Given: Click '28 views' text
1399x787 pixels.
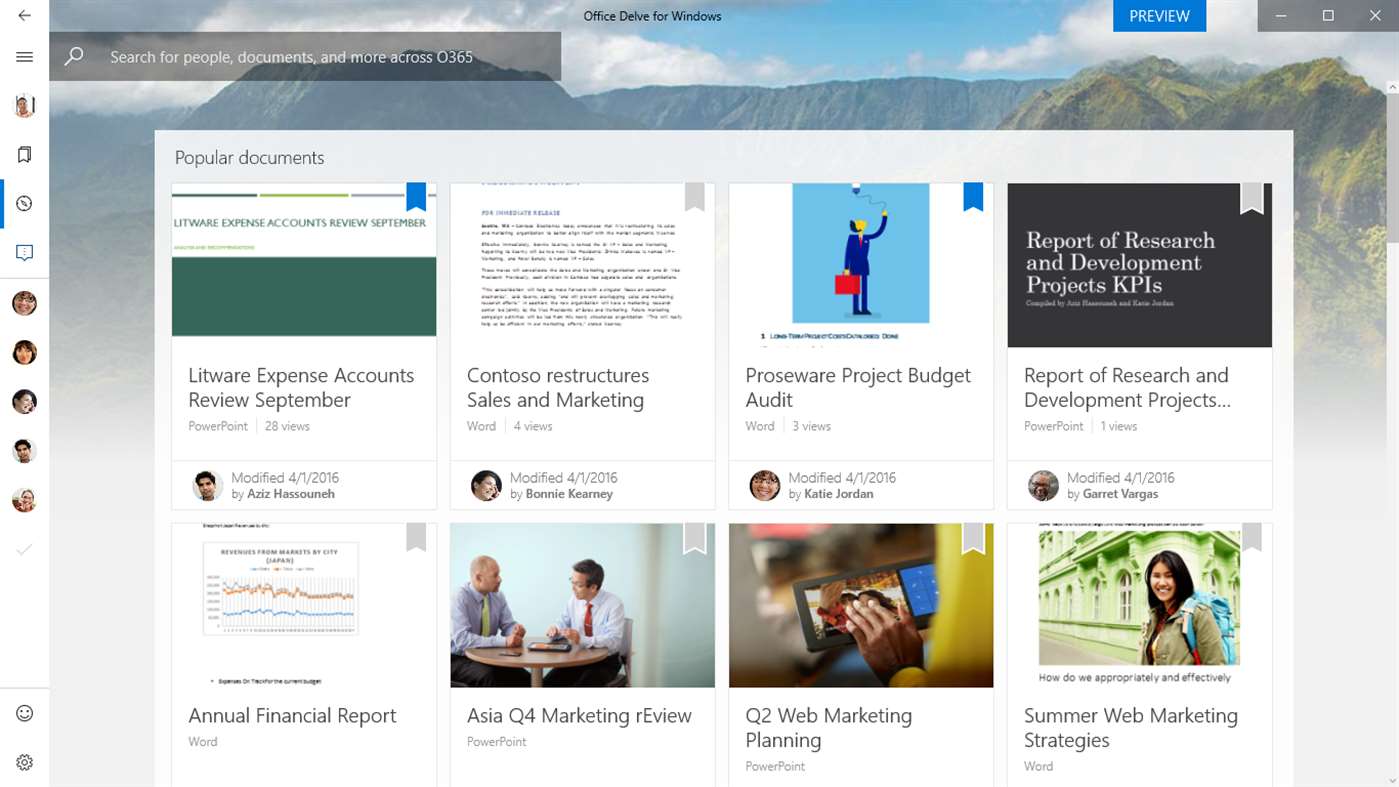Looking at the screenshot, I should click(x=287, y=426).
